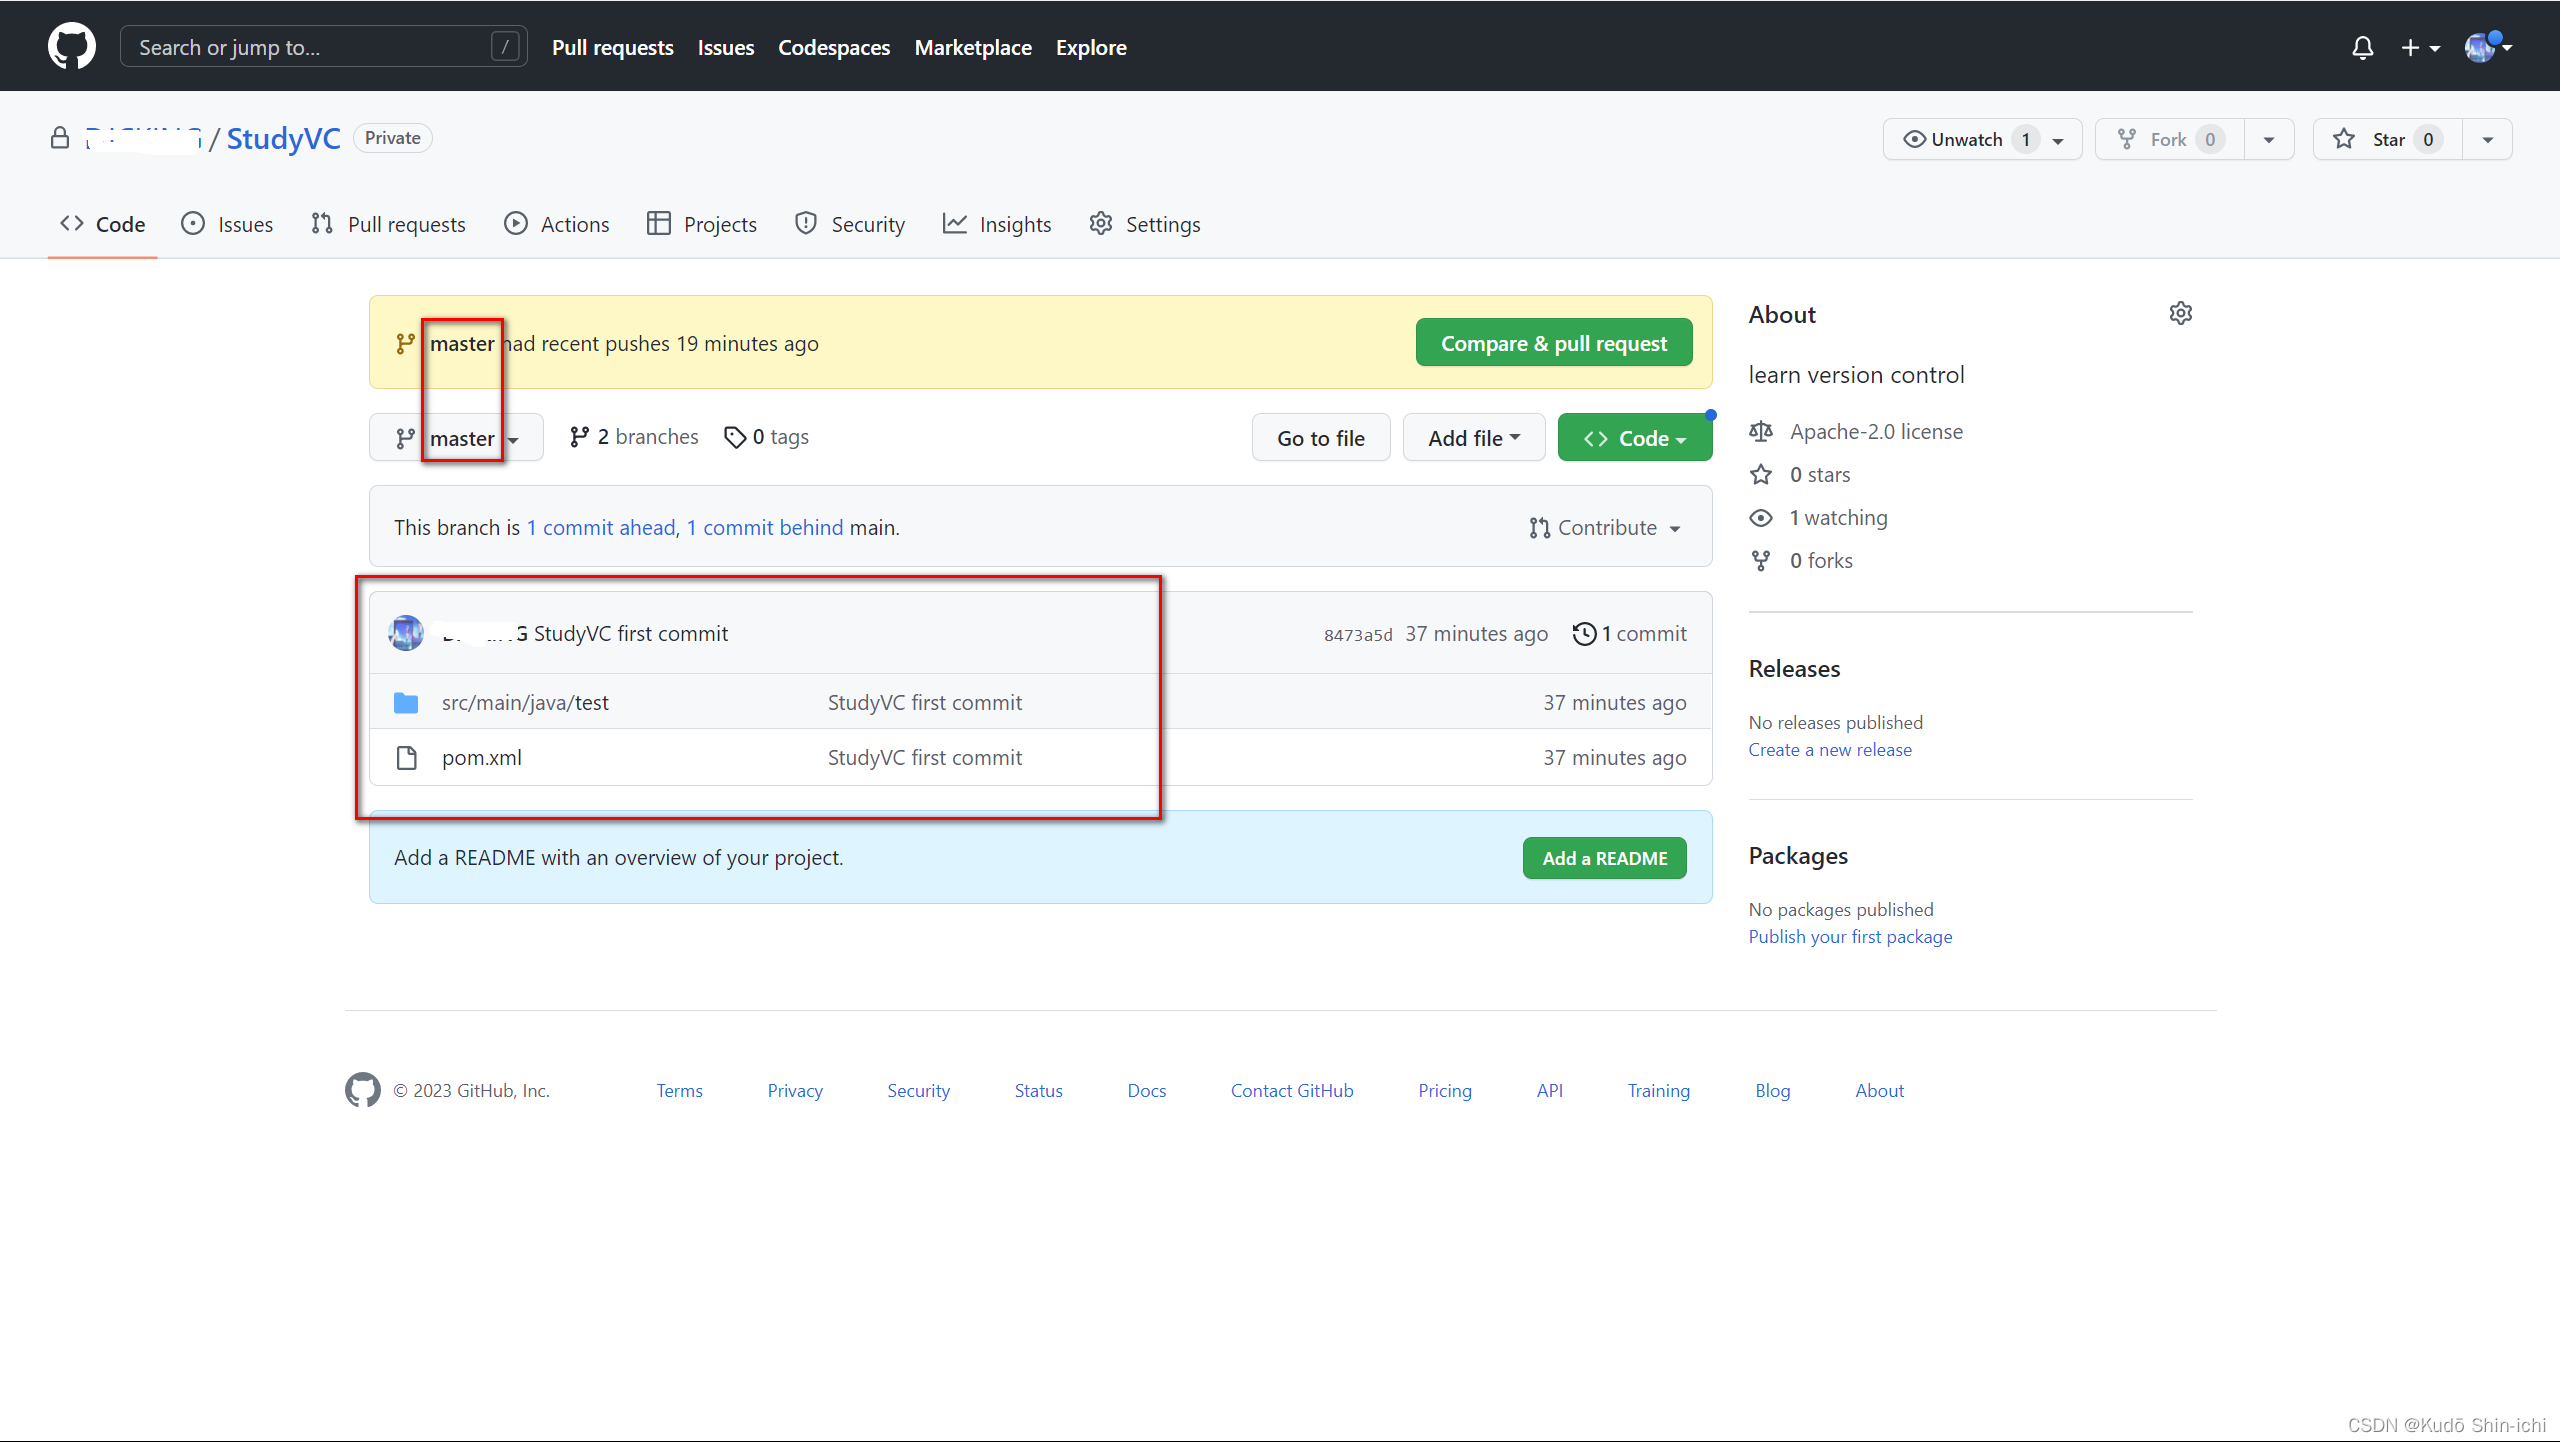2561x1442 pixels.
Task: Open the Insights tab
Action: coord(996,224)
